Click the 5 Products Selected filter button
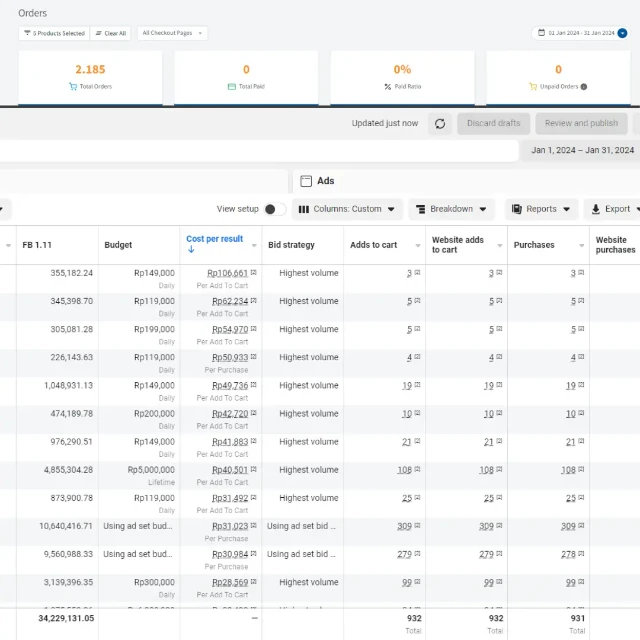The image size is (640, 640). tap(54, 33)
